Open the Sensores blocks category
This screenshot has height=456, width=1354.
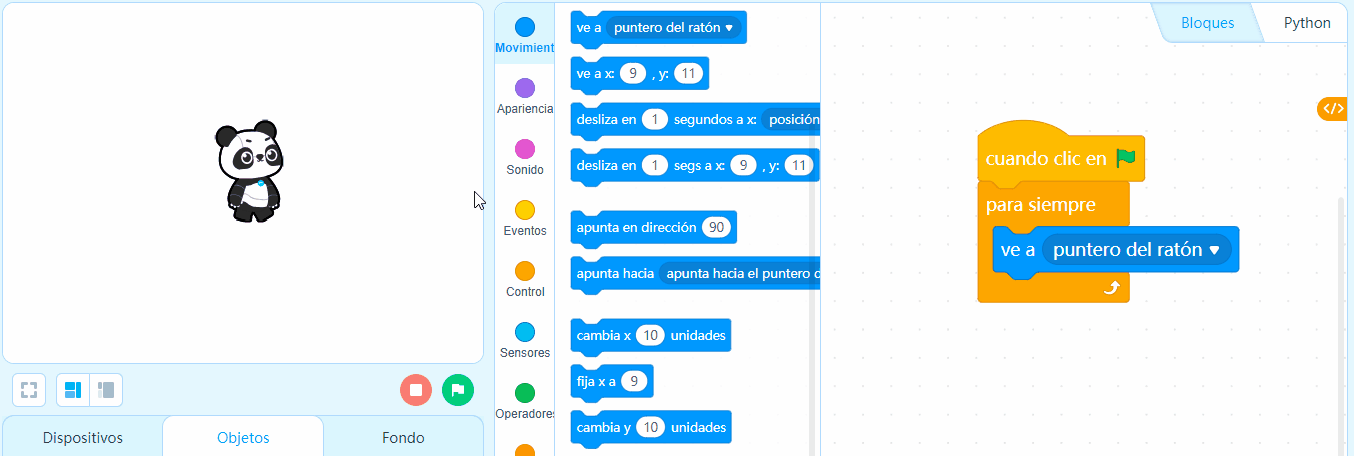coord(524,341)
